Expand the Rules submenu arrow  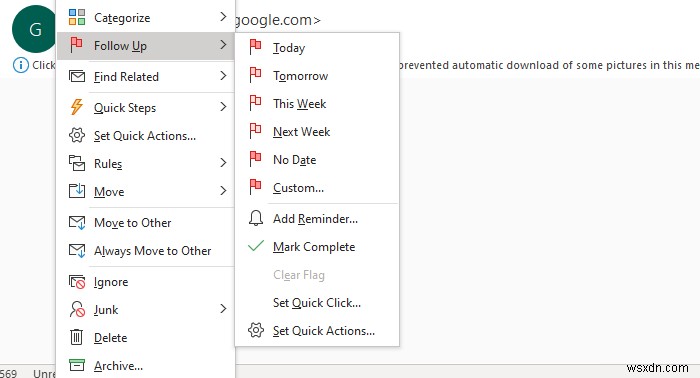click(x=223, y=163)
